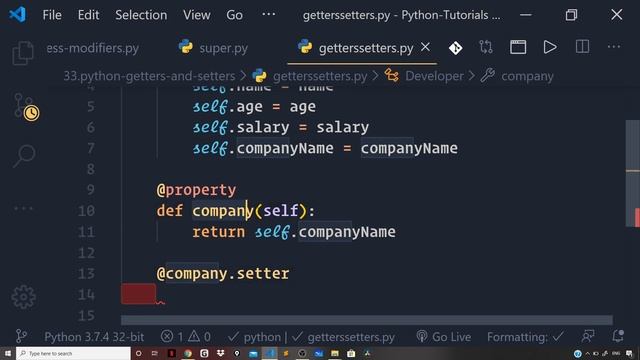The height and width of the screenshot is (360, 640).
Task: Click the 'self.salary = salary' line
Action: (x=281, y=127)
